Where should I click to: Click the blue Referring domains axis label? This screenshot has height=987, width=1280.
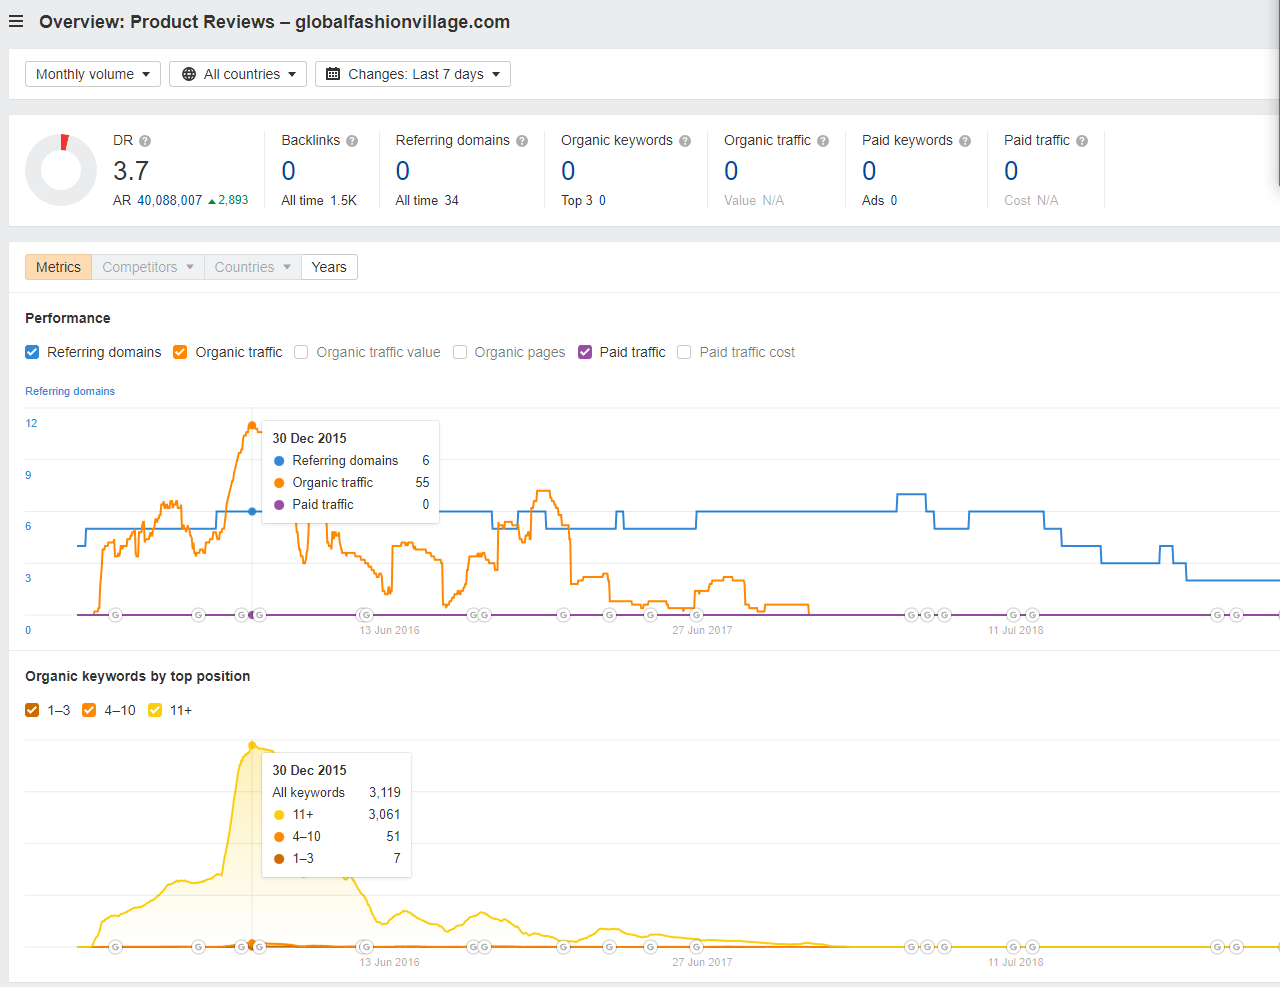(x=70, y=391)
